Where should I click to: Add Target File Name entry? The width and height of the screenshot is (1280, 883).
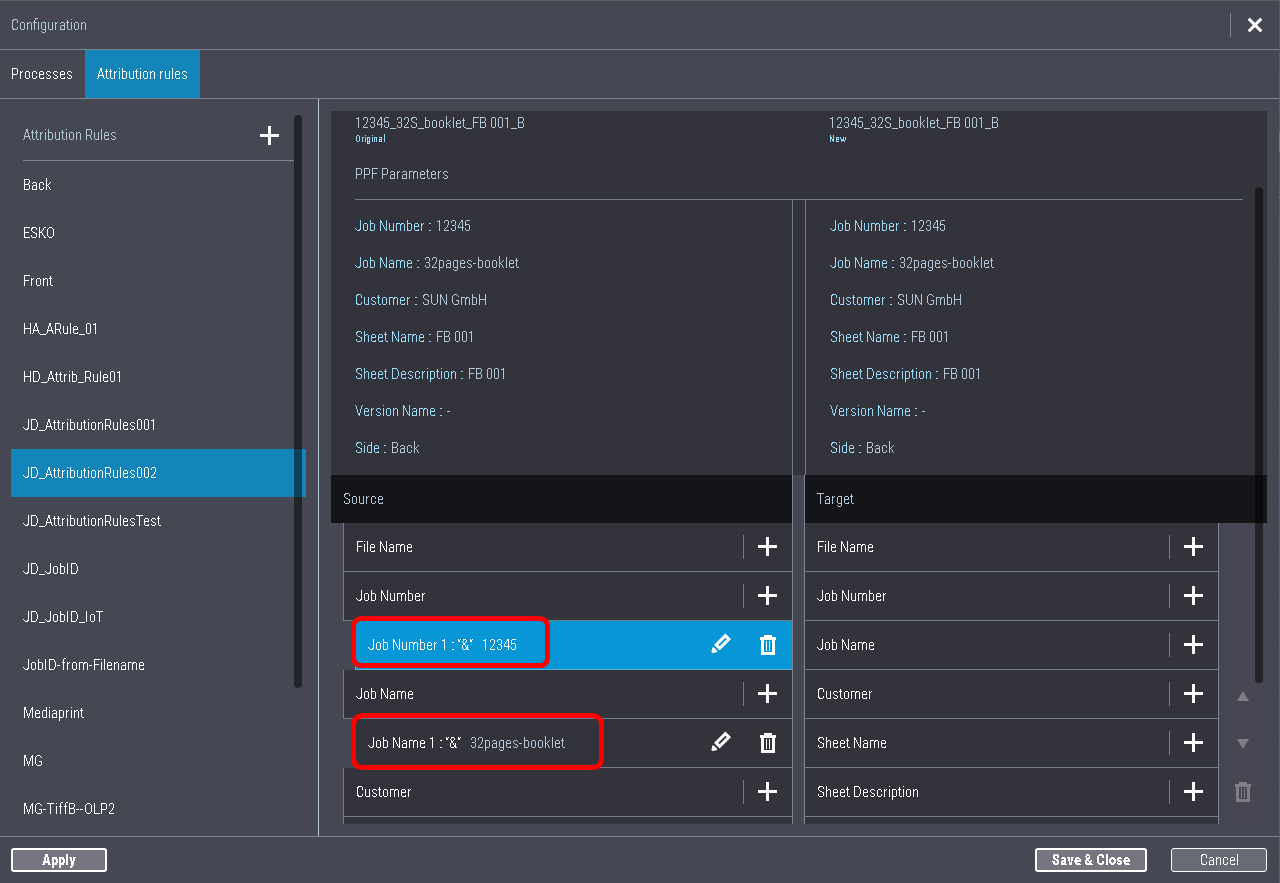[1193, 547]
